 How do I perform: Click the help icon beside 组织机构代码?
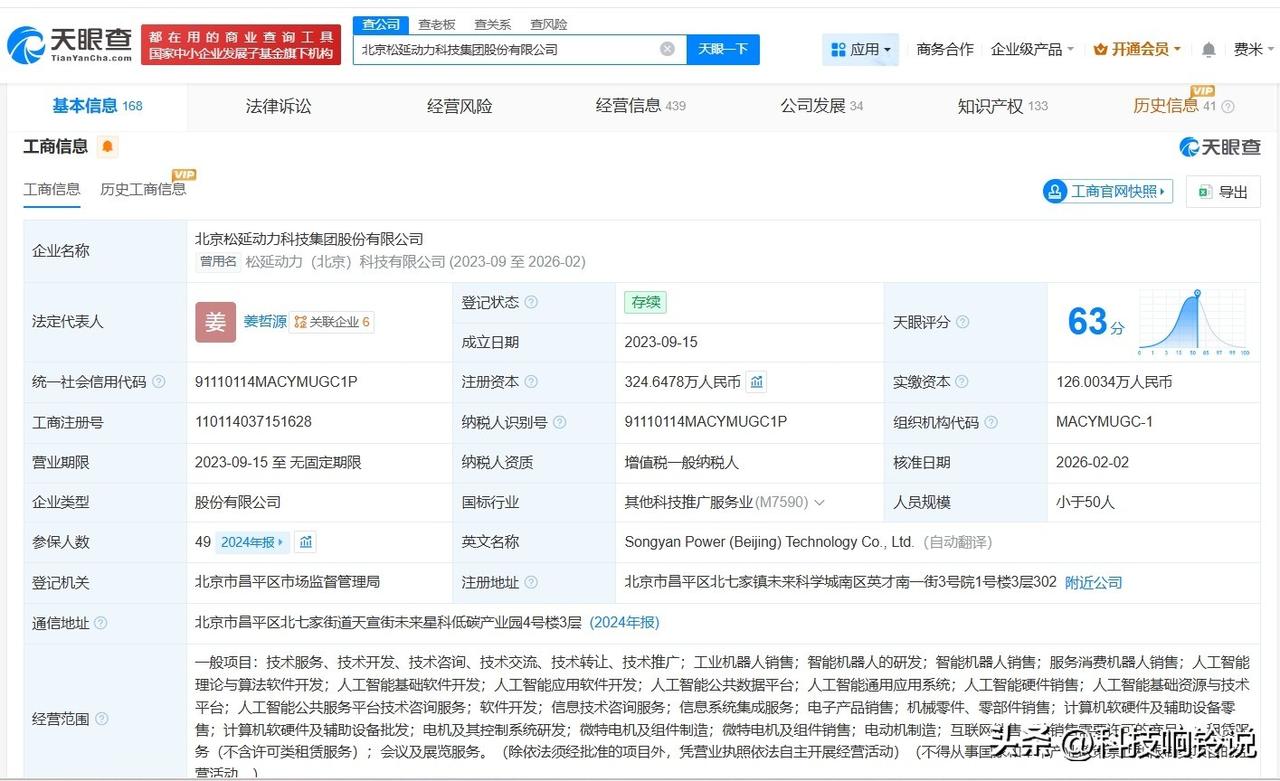pos(991,422)
